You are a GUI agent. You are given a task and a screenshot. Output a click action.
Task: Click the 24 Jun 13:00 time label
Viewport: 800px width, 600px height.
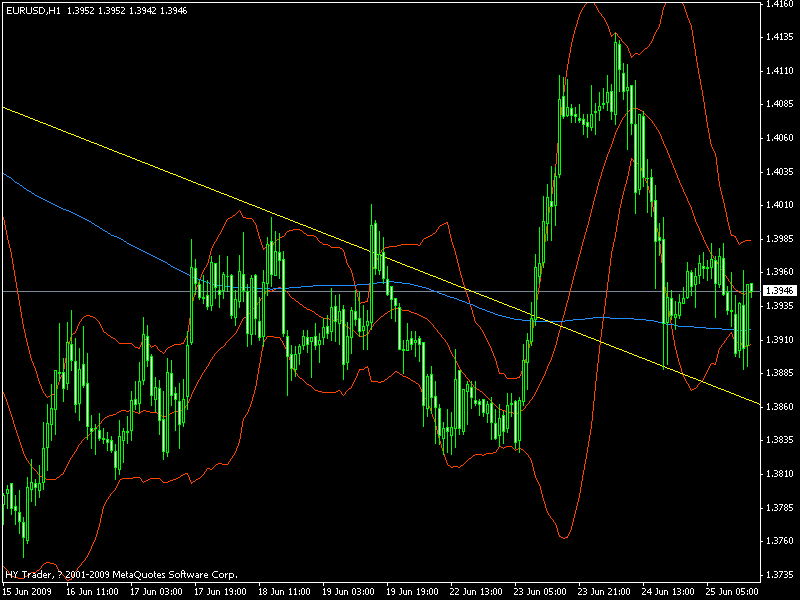(x=668, y=592)
